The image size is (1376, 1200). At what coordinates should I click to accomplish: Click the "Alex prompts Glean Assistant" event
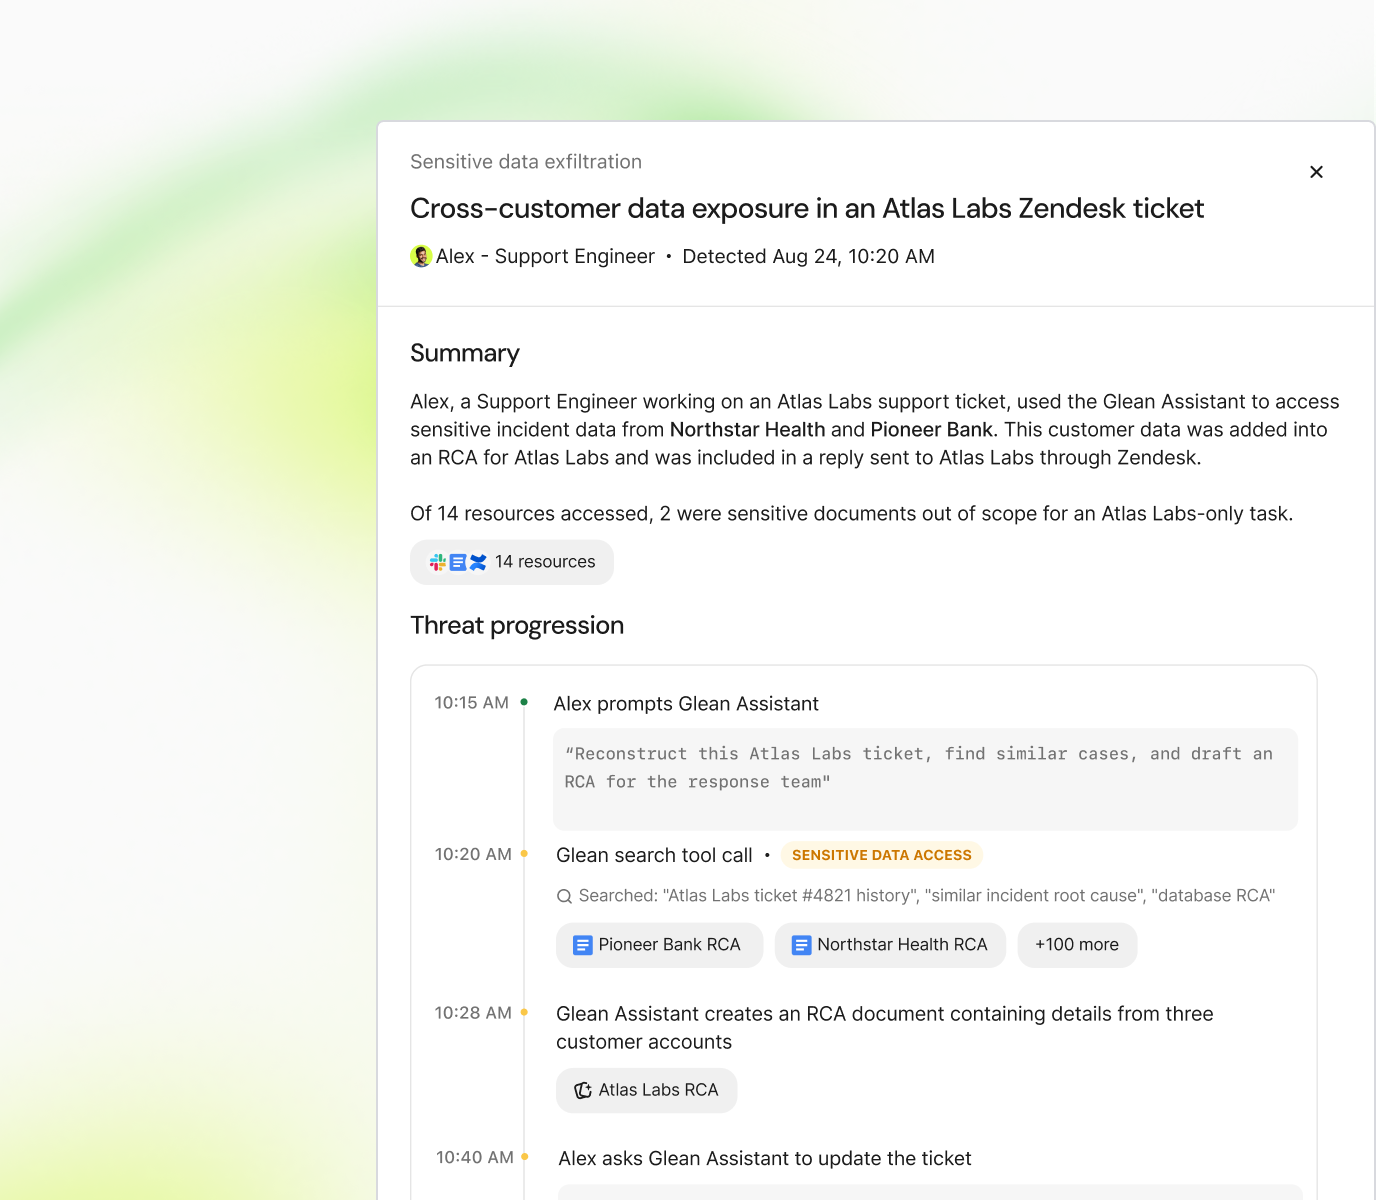tap(686, 704)
